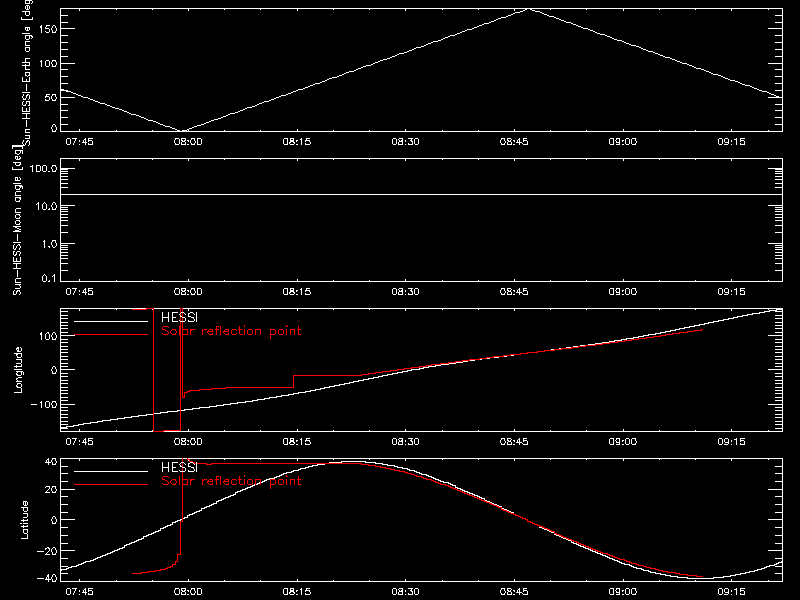Click red legend line sample in Latitude plot
This screenshot has height=600, width=800.
[111, 485]
